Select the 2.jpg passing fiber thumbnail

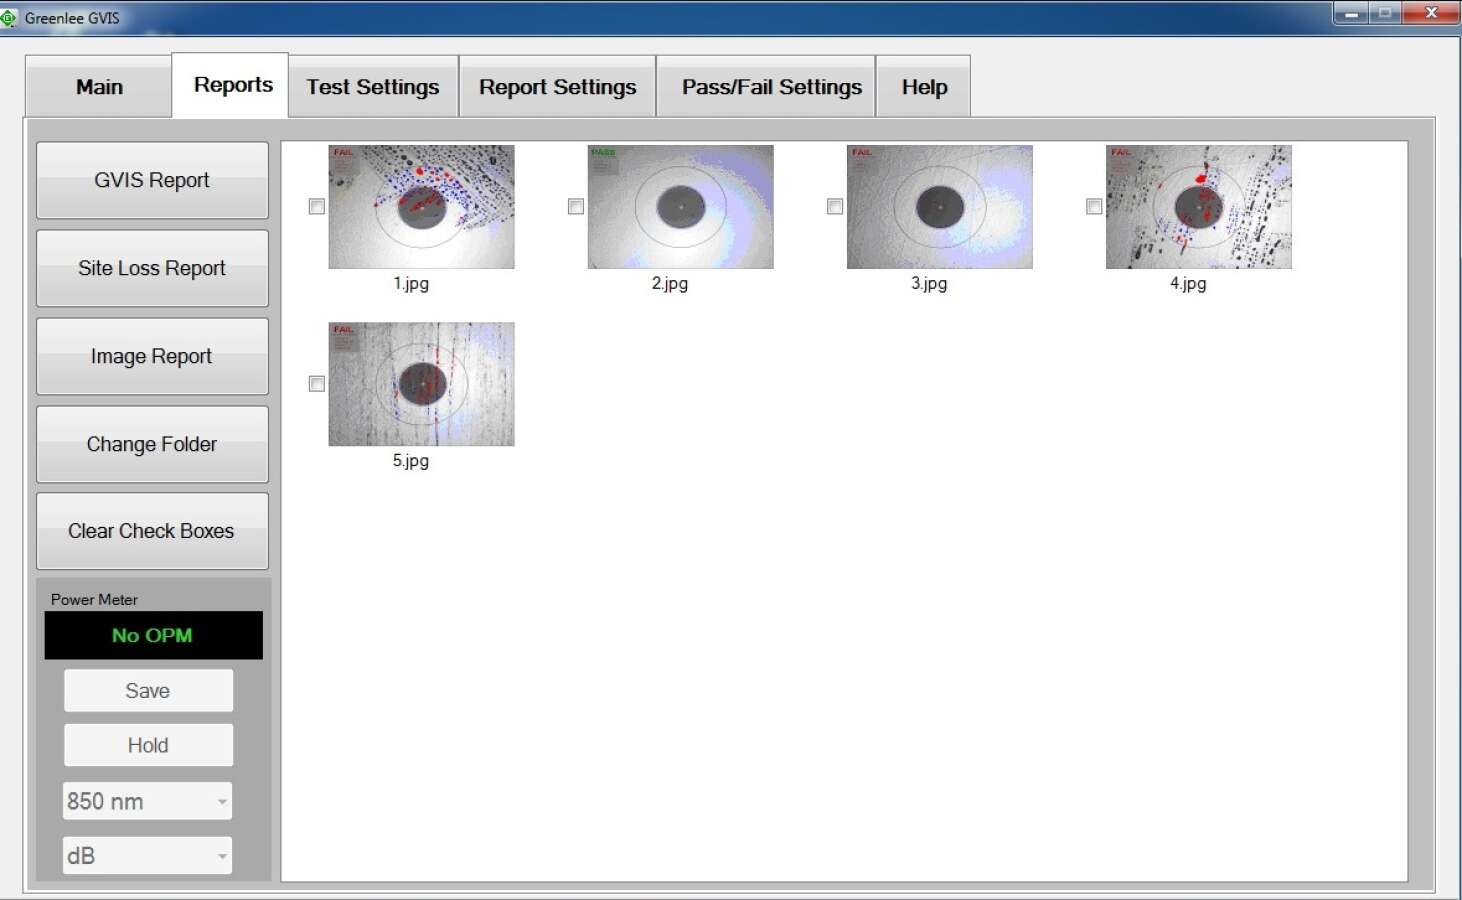tap(680, 207)
